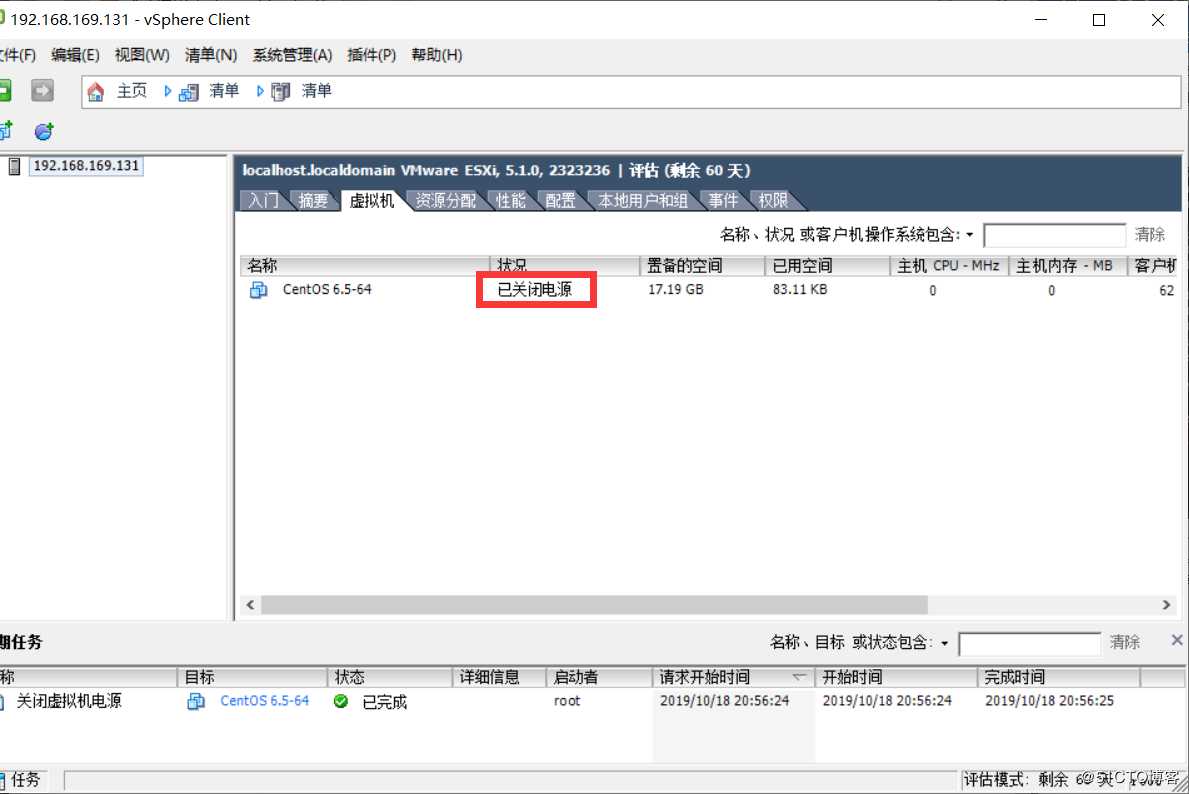
Task: Close the recent tasks panel
Action: pyautogui.click(x=1176, y=641)
